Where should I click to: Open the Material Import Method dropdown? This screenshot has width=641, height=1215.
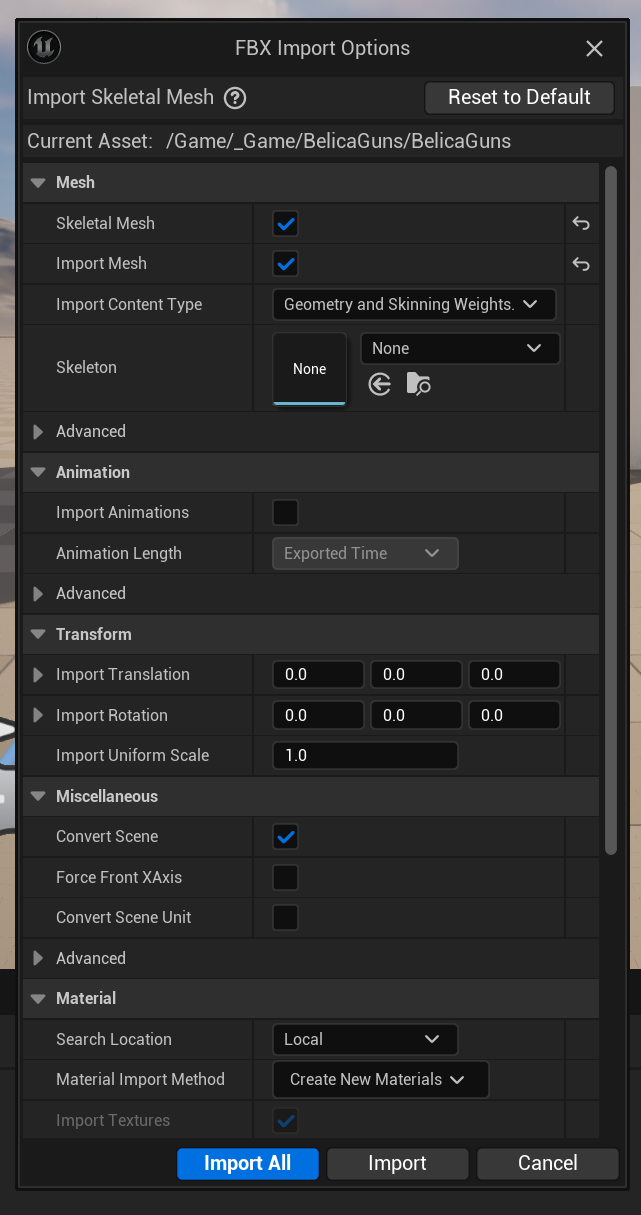[x=381, y=1080]
